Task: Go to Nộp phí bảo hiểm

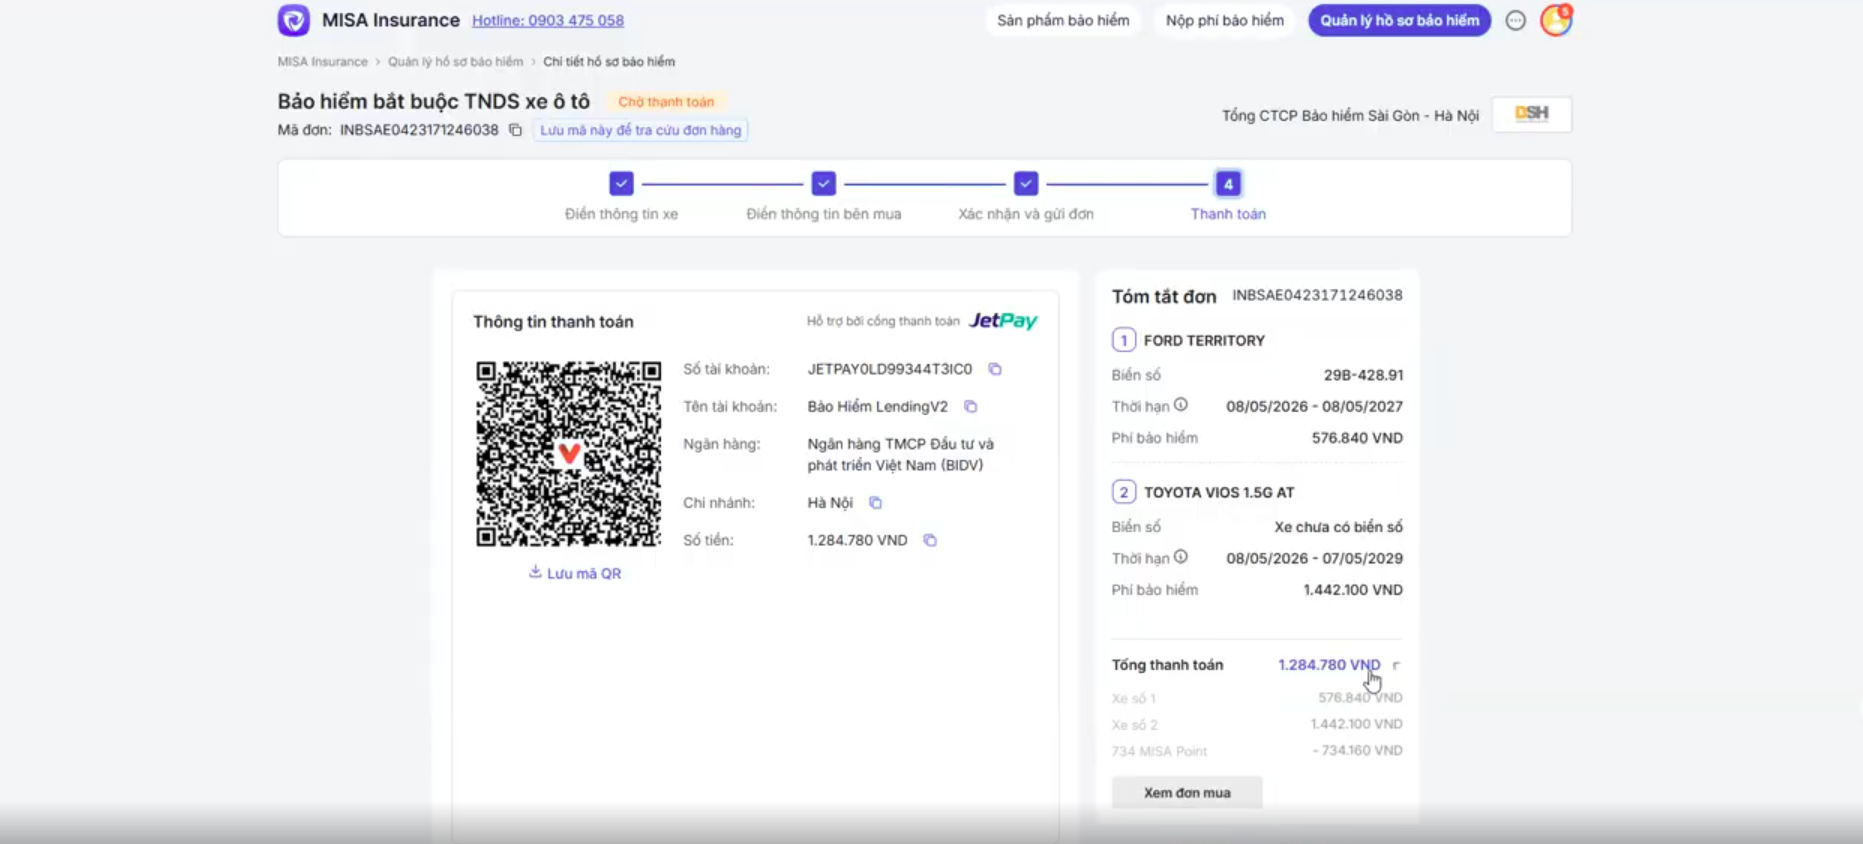Action: coord(1224,20)
